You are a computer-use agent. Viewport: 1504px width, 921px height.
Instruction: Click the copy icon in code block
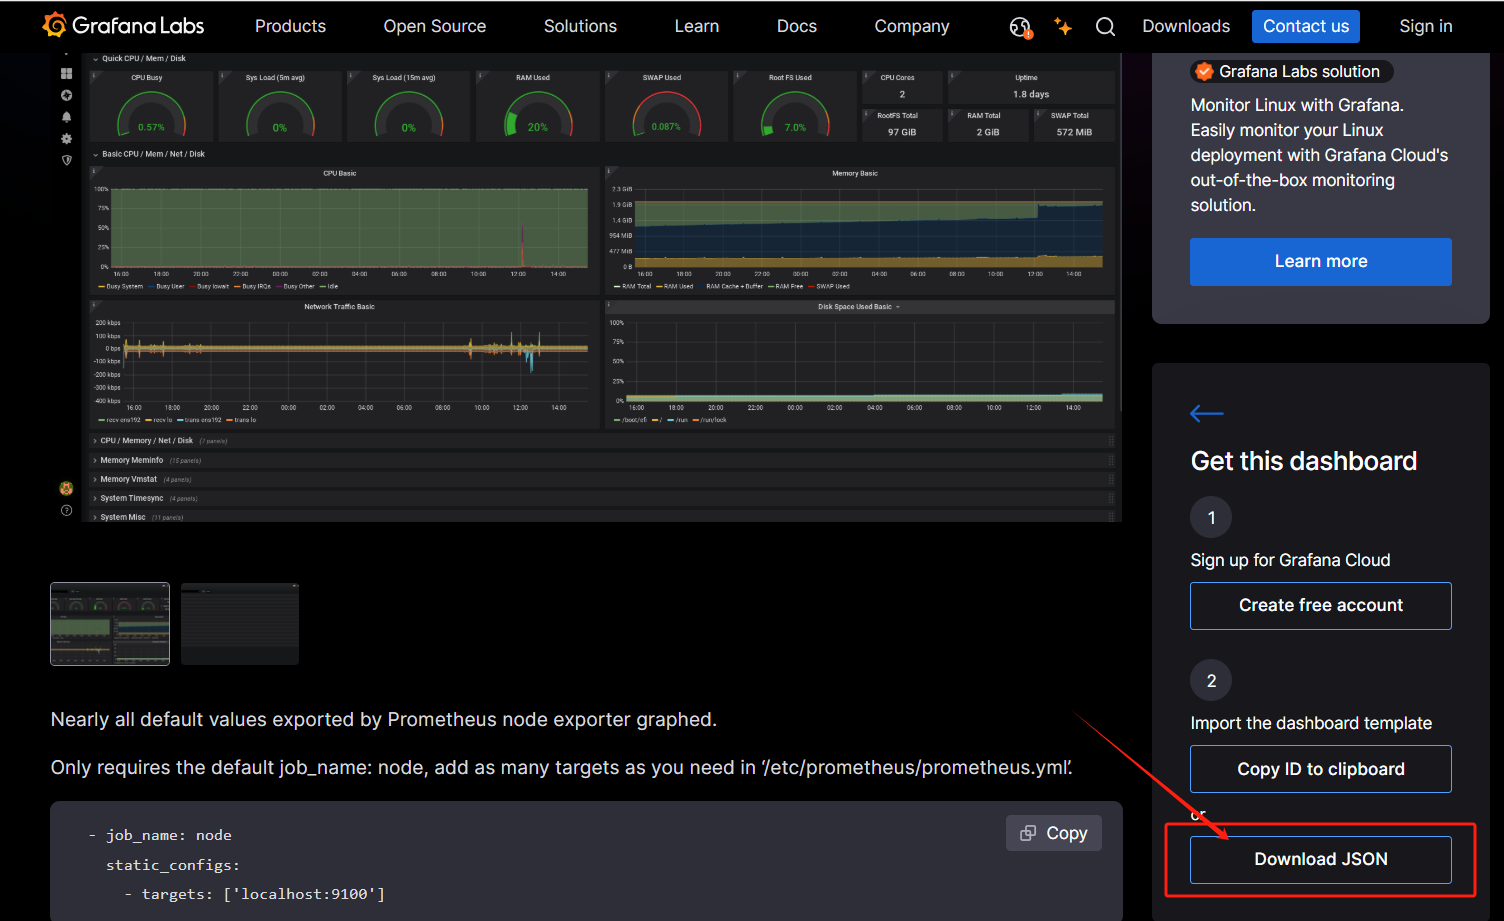[1028, 833]
